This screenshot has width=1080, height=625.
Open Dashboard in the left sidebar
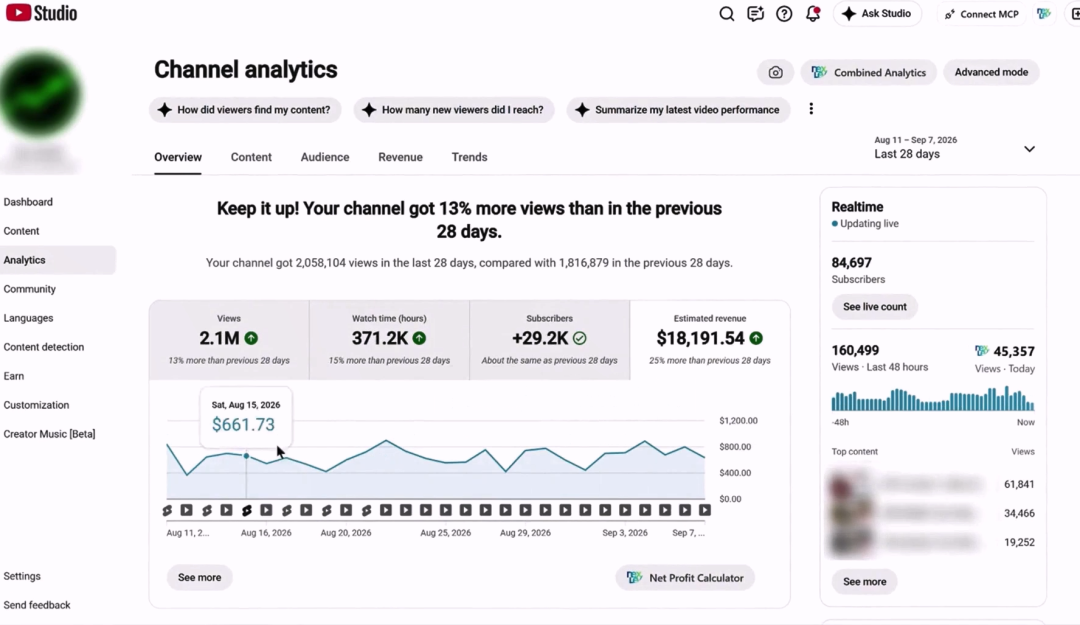pyautogui.click(x=28, y=202)
